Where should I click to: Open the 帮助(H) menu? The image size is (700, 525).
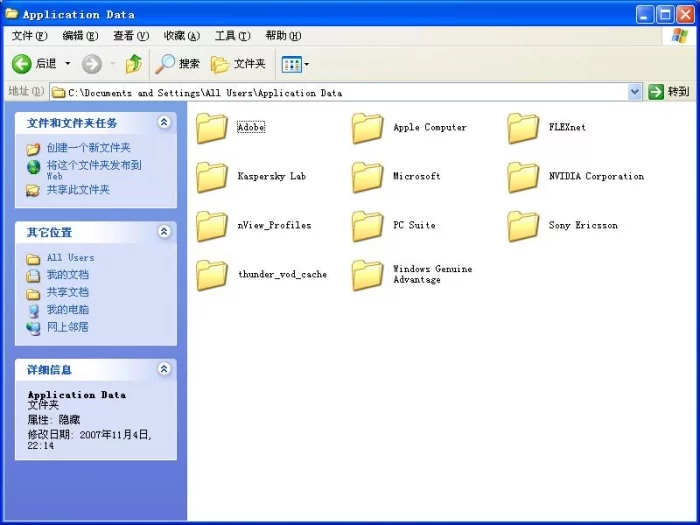[283, 36]
